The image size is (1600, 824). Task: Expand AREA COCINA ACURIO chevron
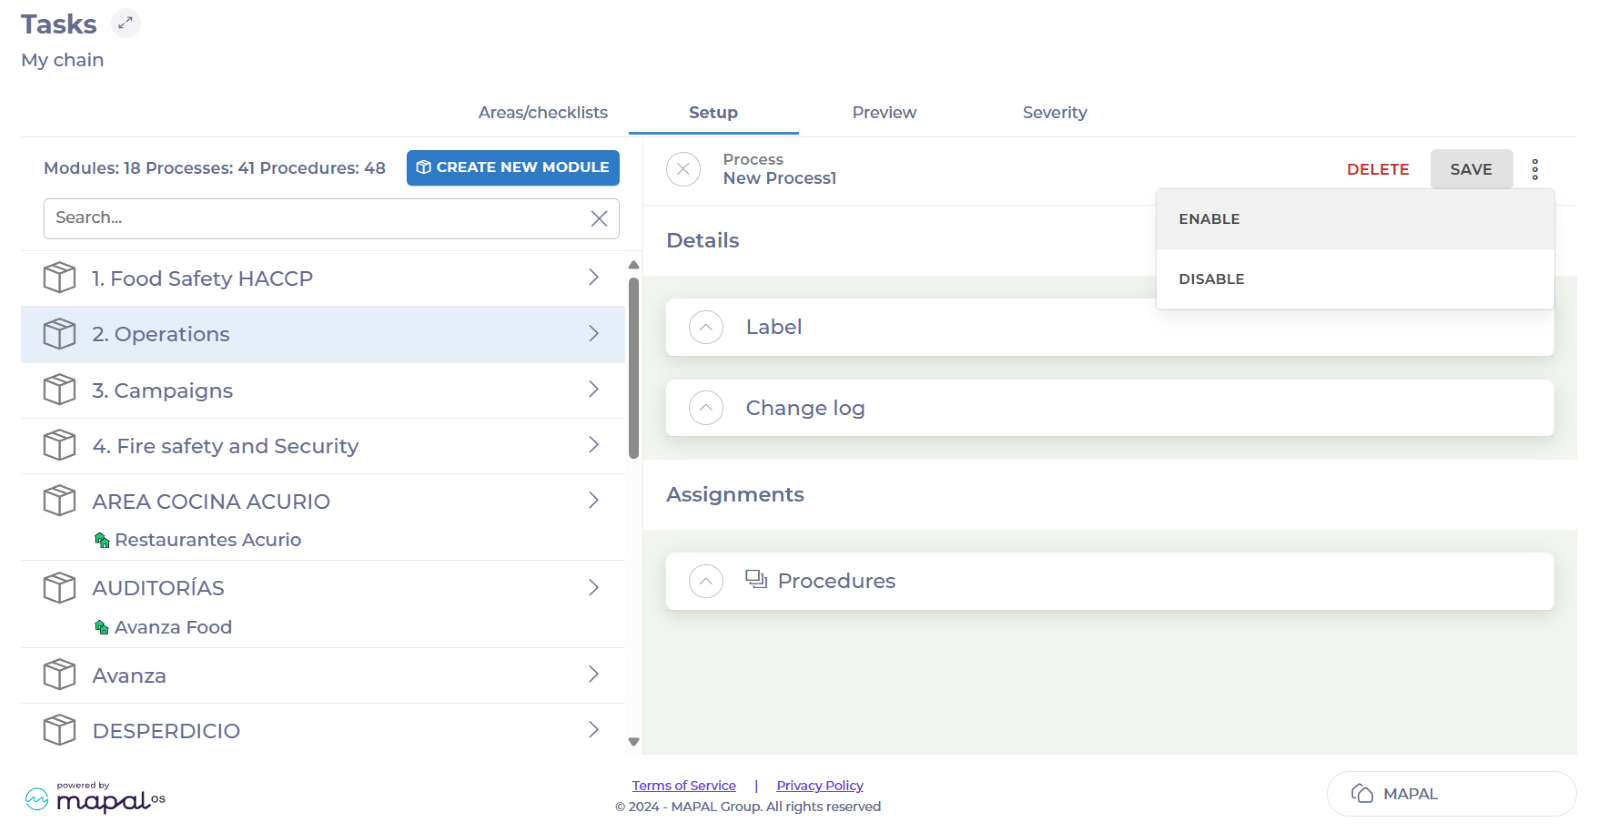click(x=594, y=500)
